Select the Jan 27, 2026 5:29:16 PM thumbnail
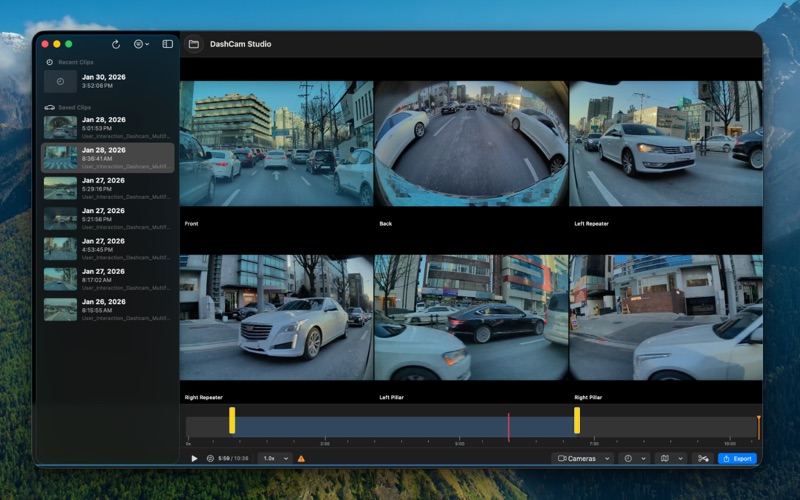The width and height of the screenshot is (800, 500). [x=60, y=188]
